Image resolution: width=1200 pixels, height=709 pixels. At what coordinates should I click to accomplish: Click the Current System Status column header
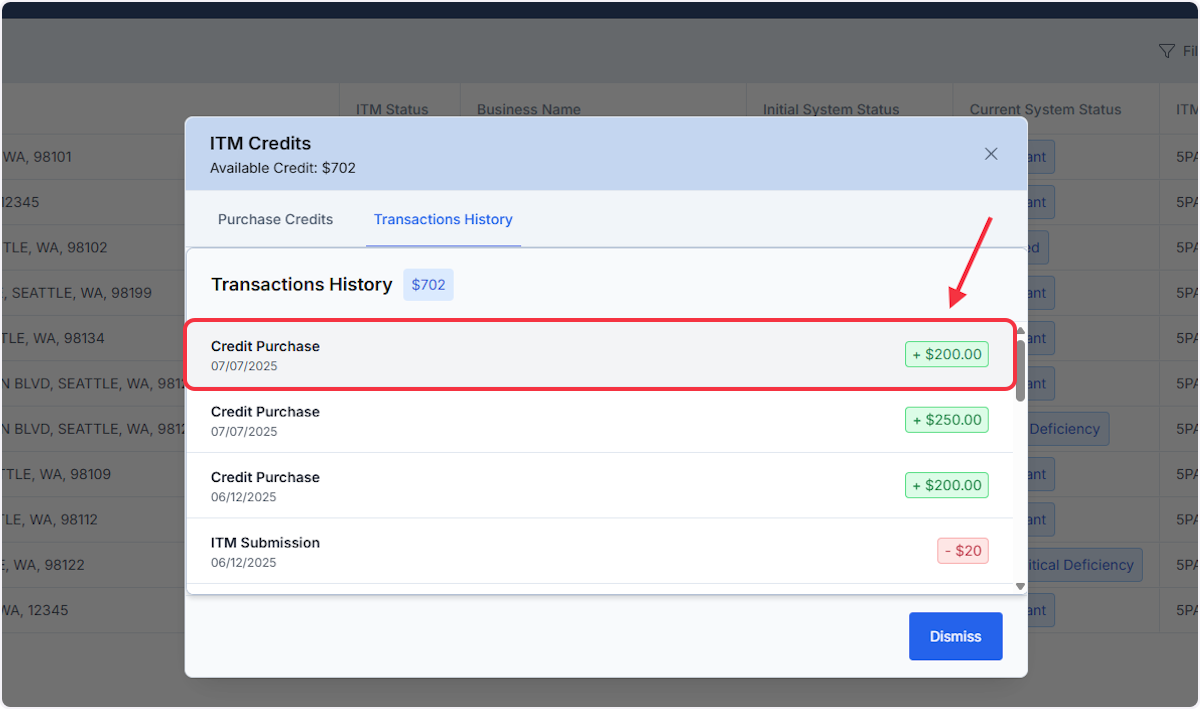click(1045, 110)
